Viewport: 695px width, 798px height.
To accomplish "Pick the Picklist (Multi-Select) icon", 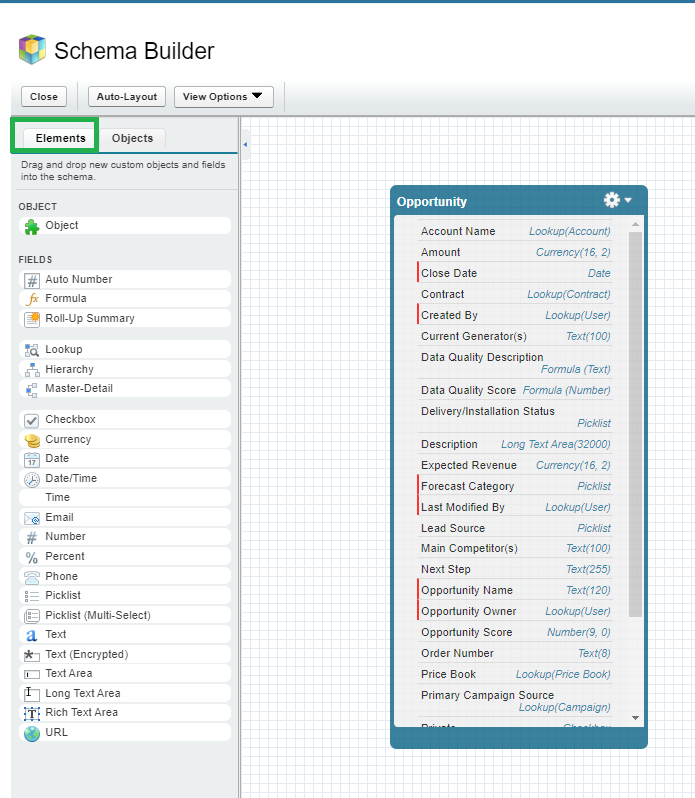I will [32, 616].
